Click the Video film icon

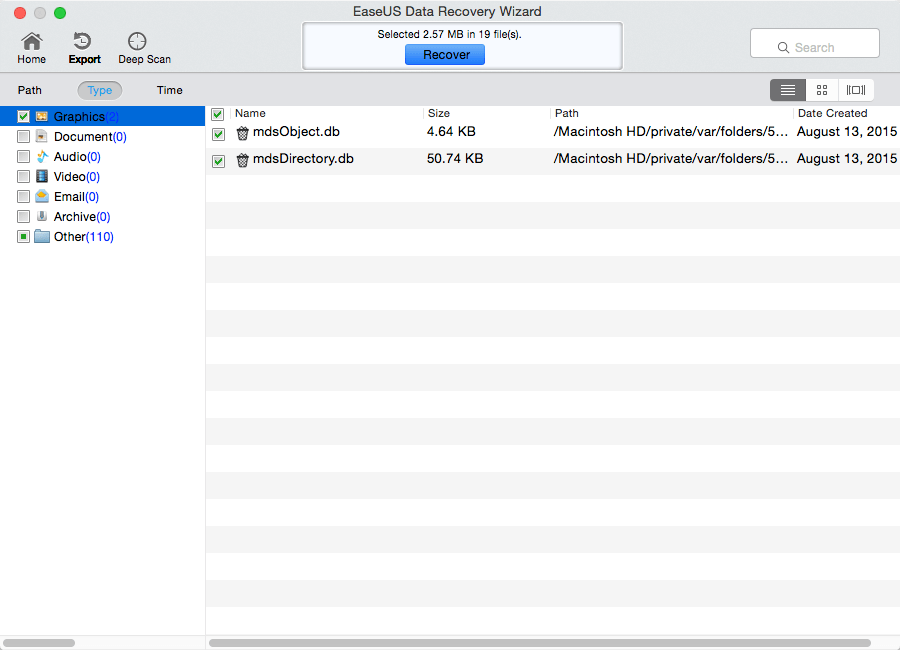coord(42,176)
